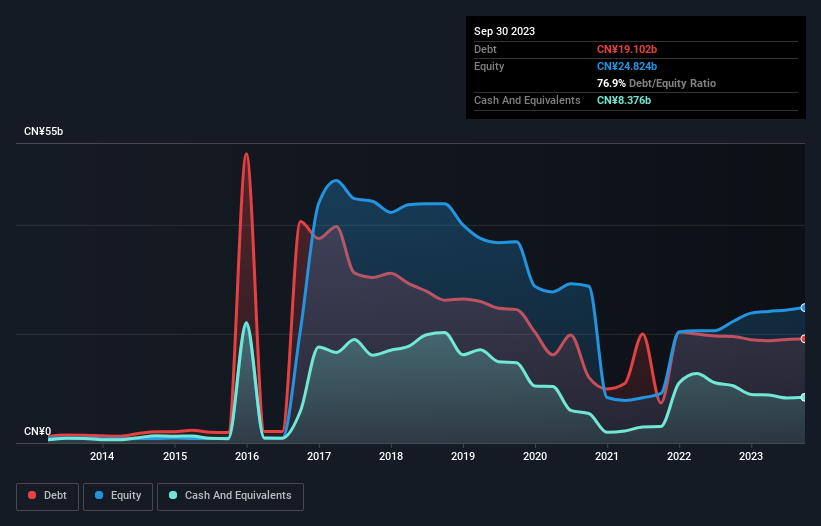The image size is (821, 526).
Task: Toggle the Equity series legend button
Action: [118, 496]
